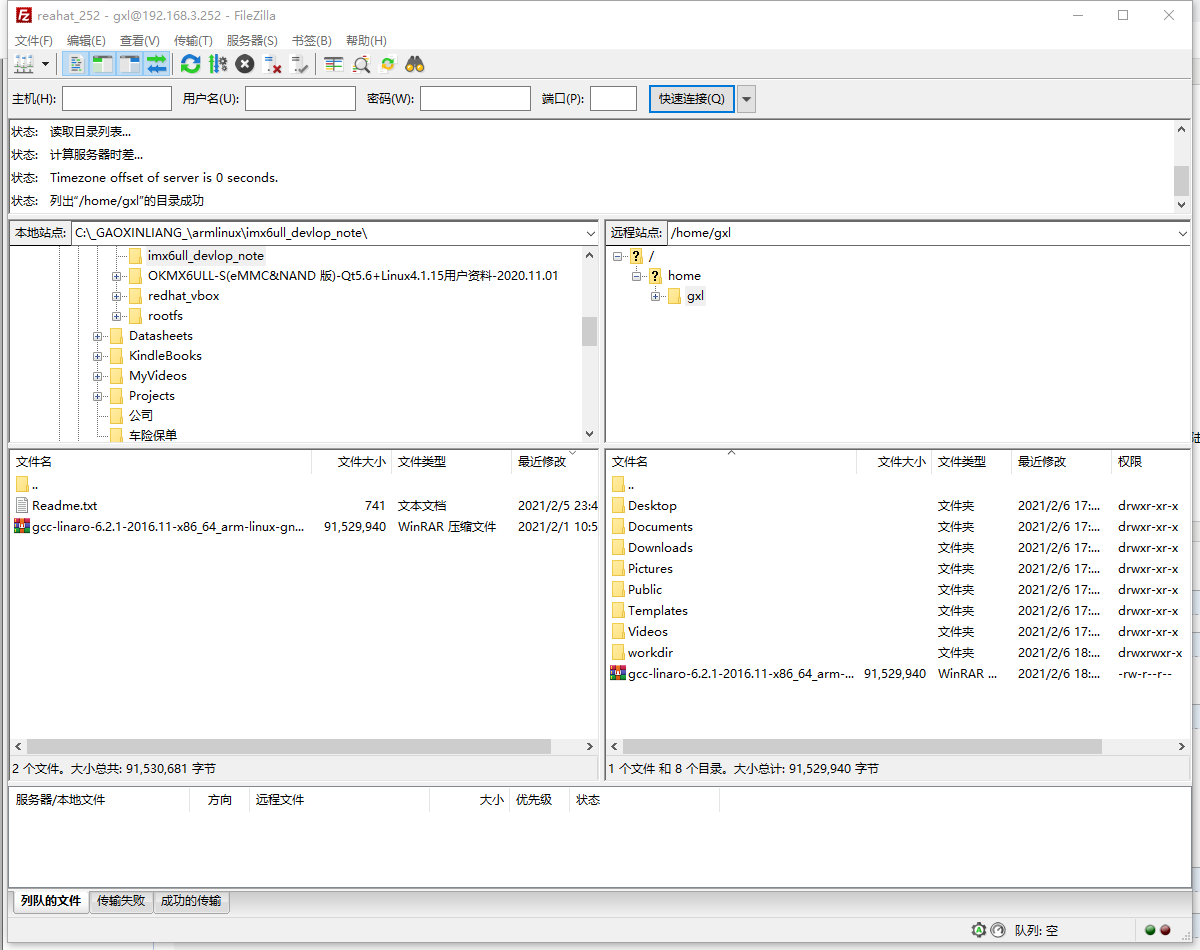The image size is (1200, 950).
Task: Expand the redhat_vbox folder node
Action: [116, 296]
